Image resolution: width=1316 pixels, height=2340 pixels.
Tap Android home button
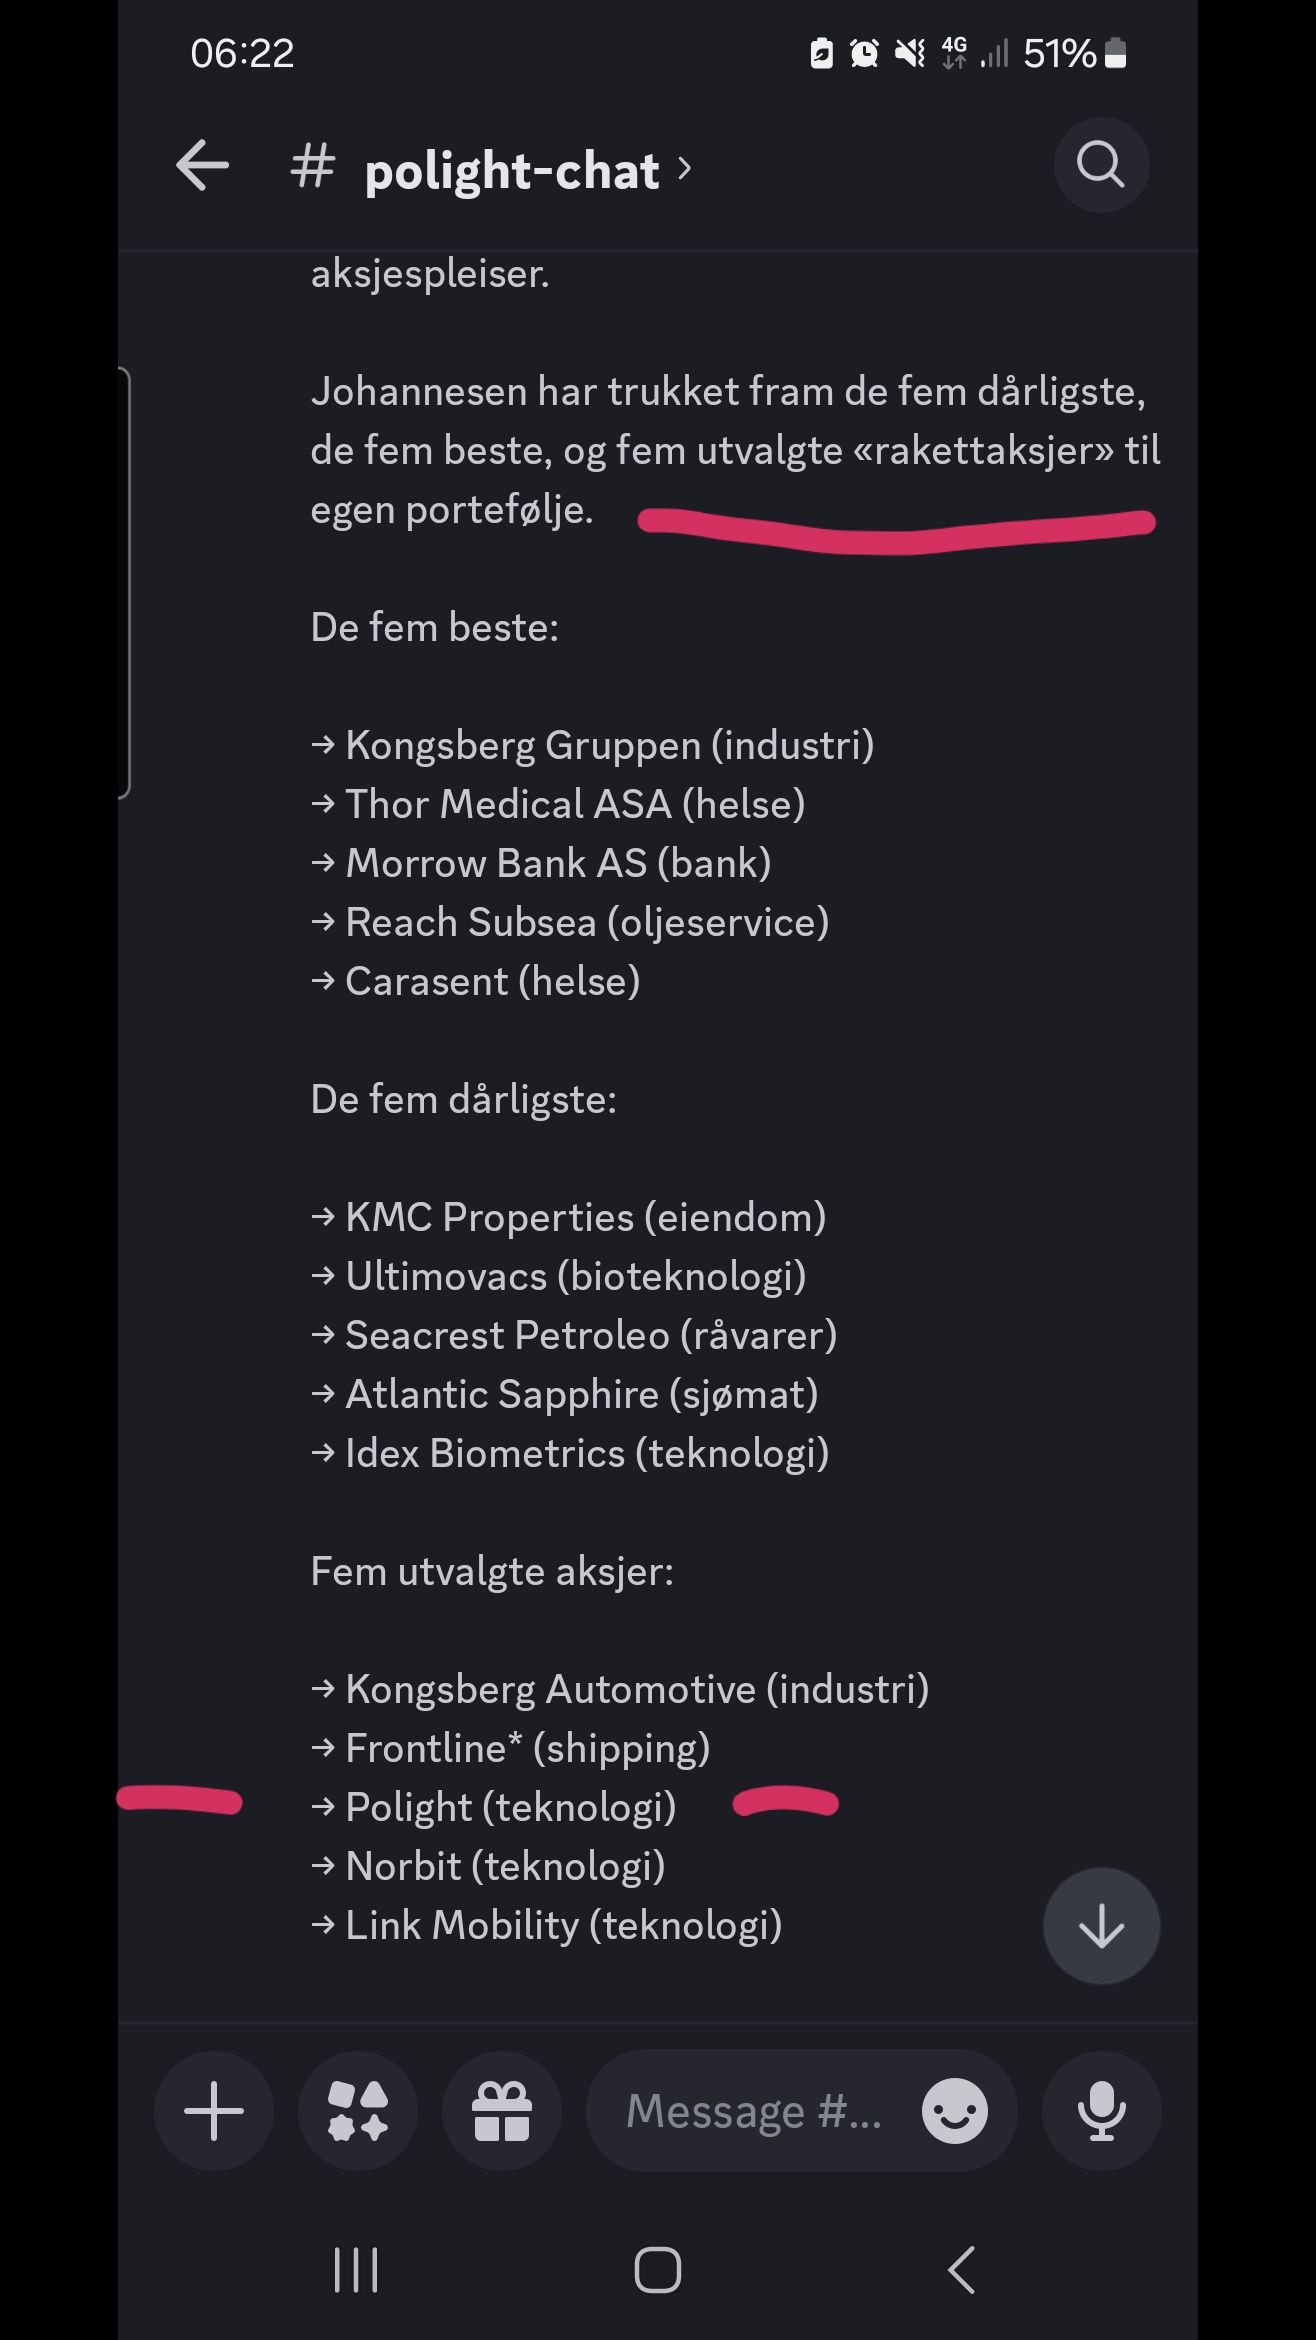(x=658, y=2270)
